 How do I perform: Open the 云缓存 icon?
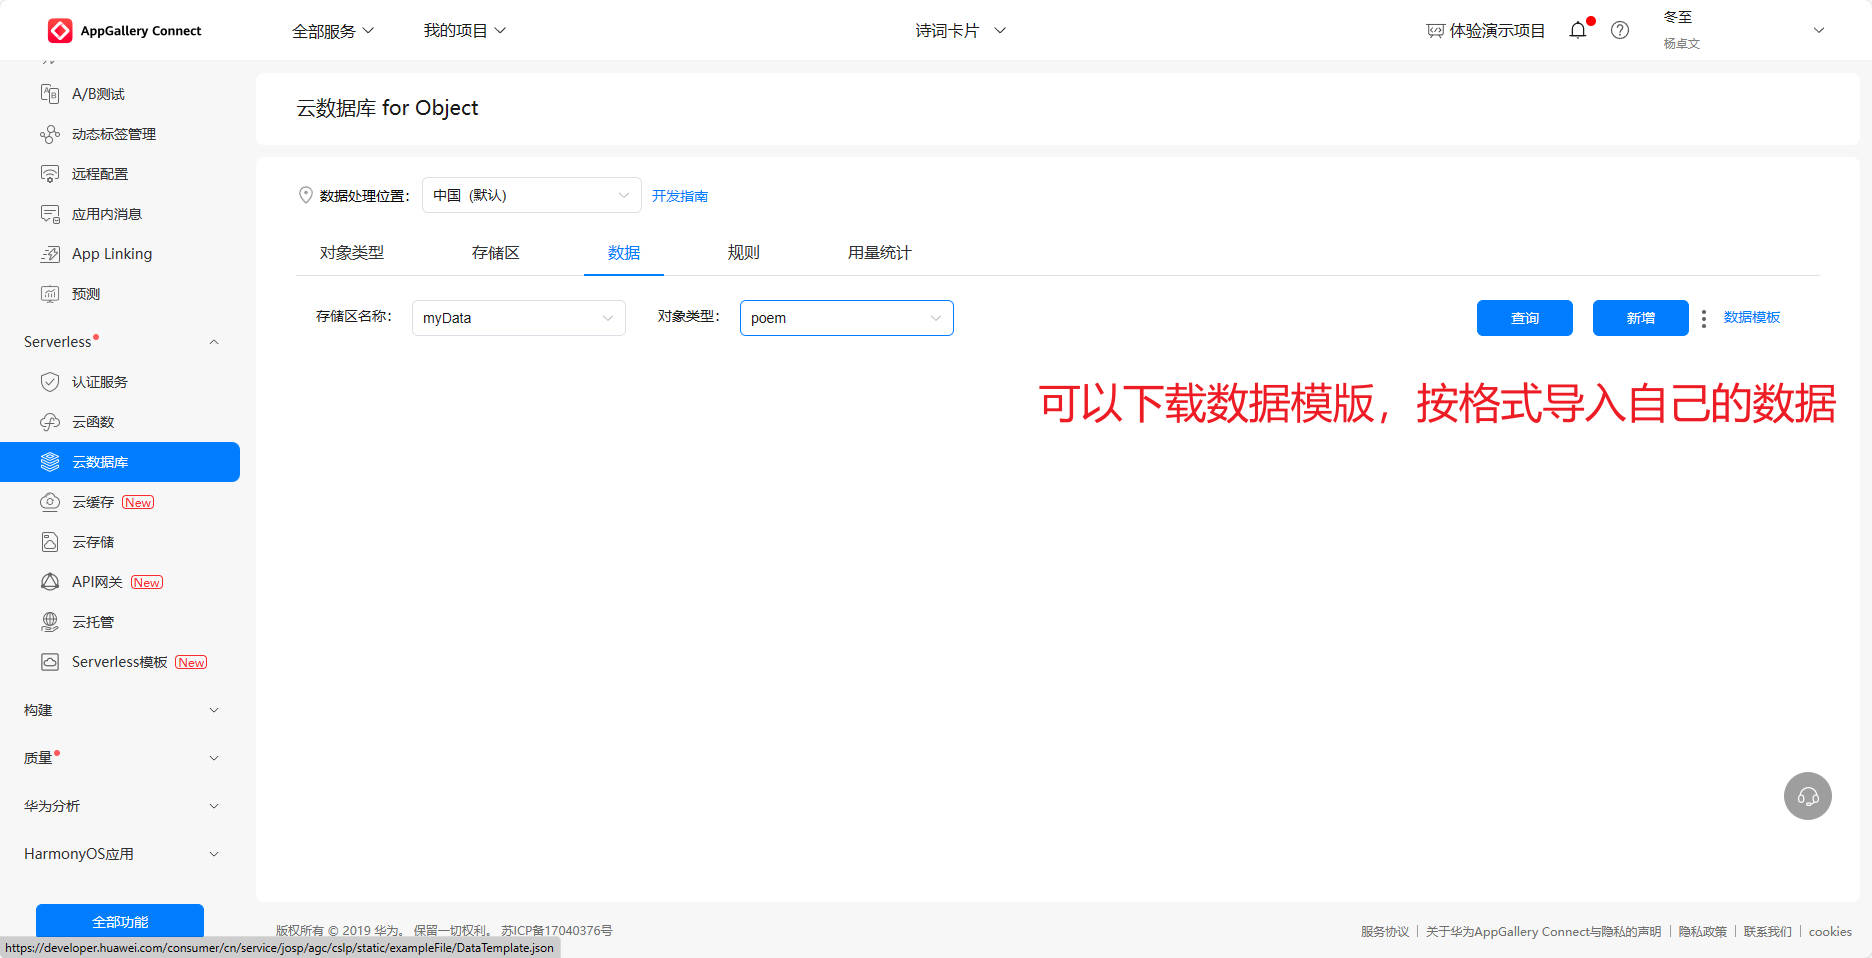(50, 502)
